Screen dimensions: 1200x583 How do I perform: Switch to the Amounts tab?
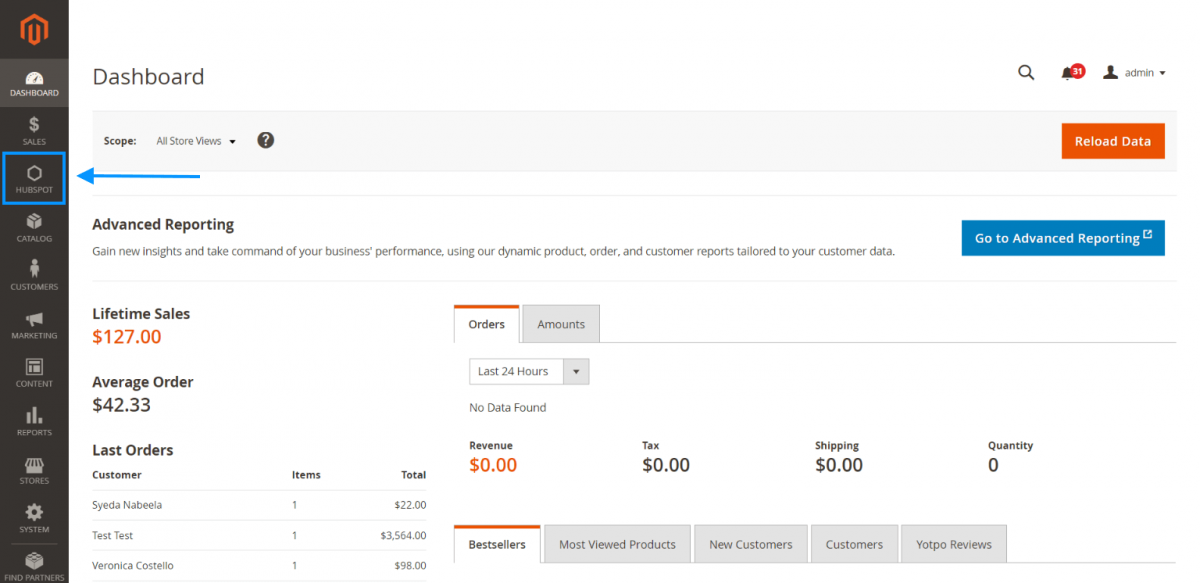click(560, 323)
